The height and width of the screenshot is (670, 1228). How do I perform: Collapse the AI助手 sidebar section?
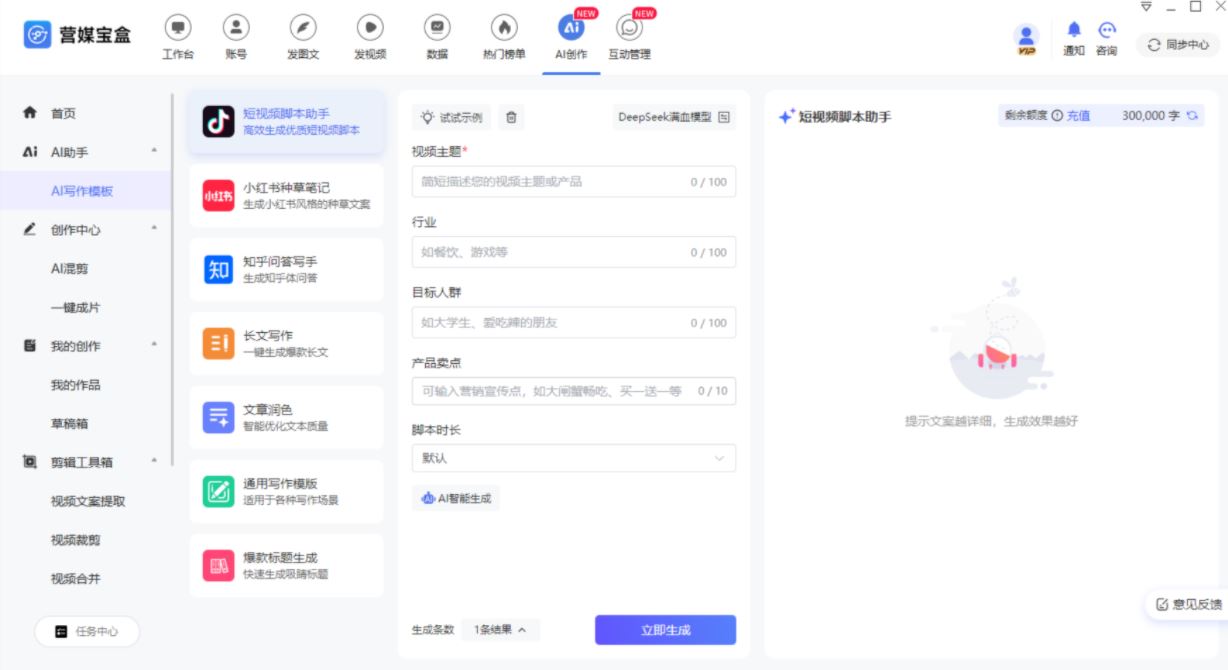[x=154, y=152]
